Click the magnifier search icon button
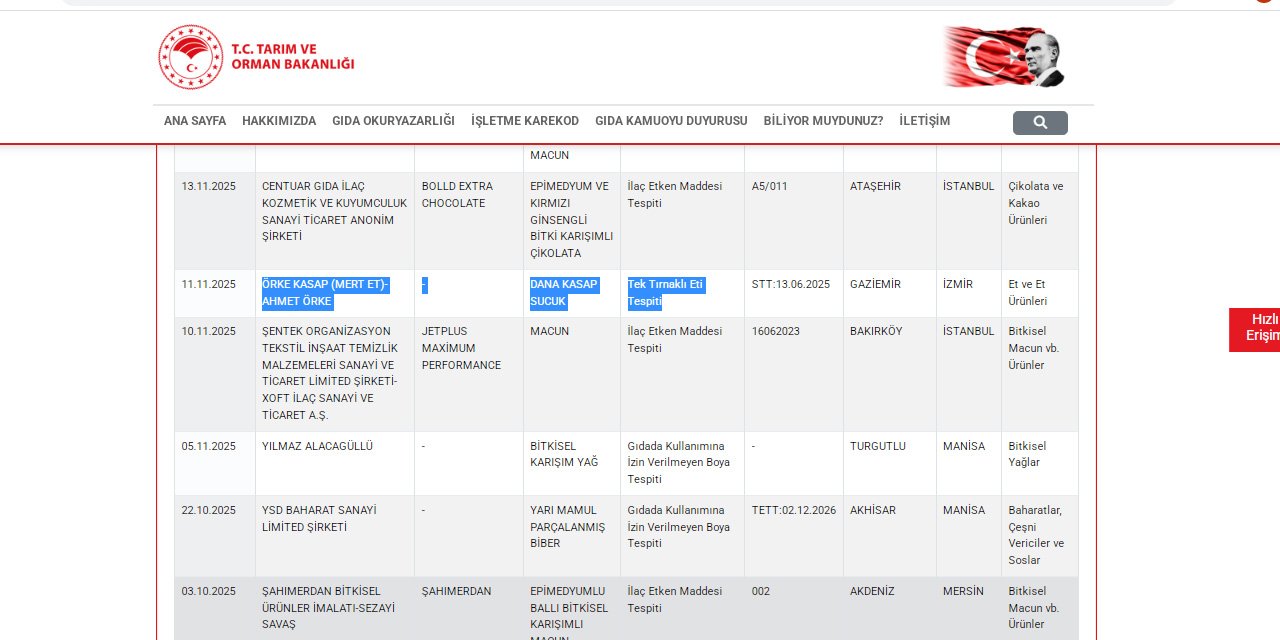Viewport: 1280px width, 640px height. point(1040,123)
